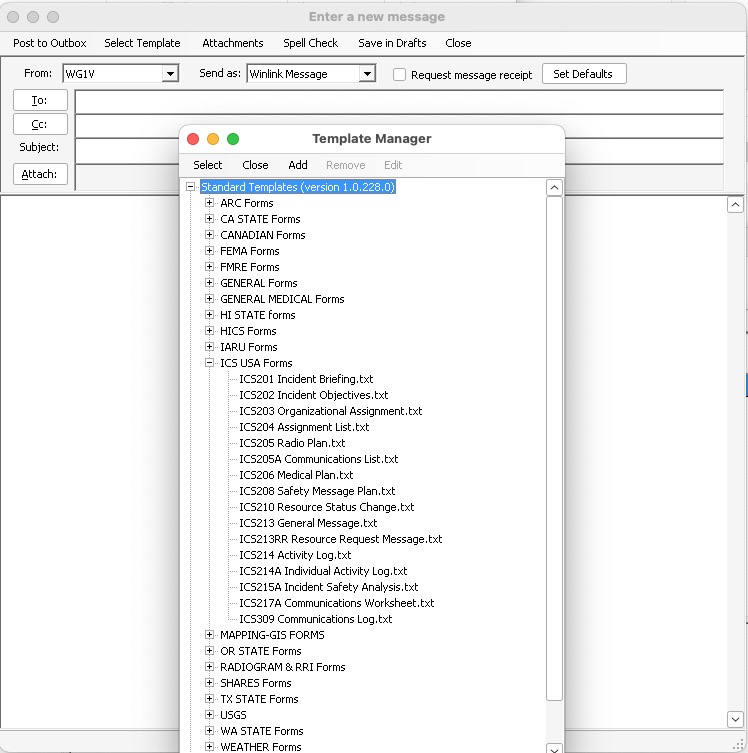The height and width of the screenshot is (753, 748).
Task: Expand the WEATHER Forms node
Action: coord(210,747)
